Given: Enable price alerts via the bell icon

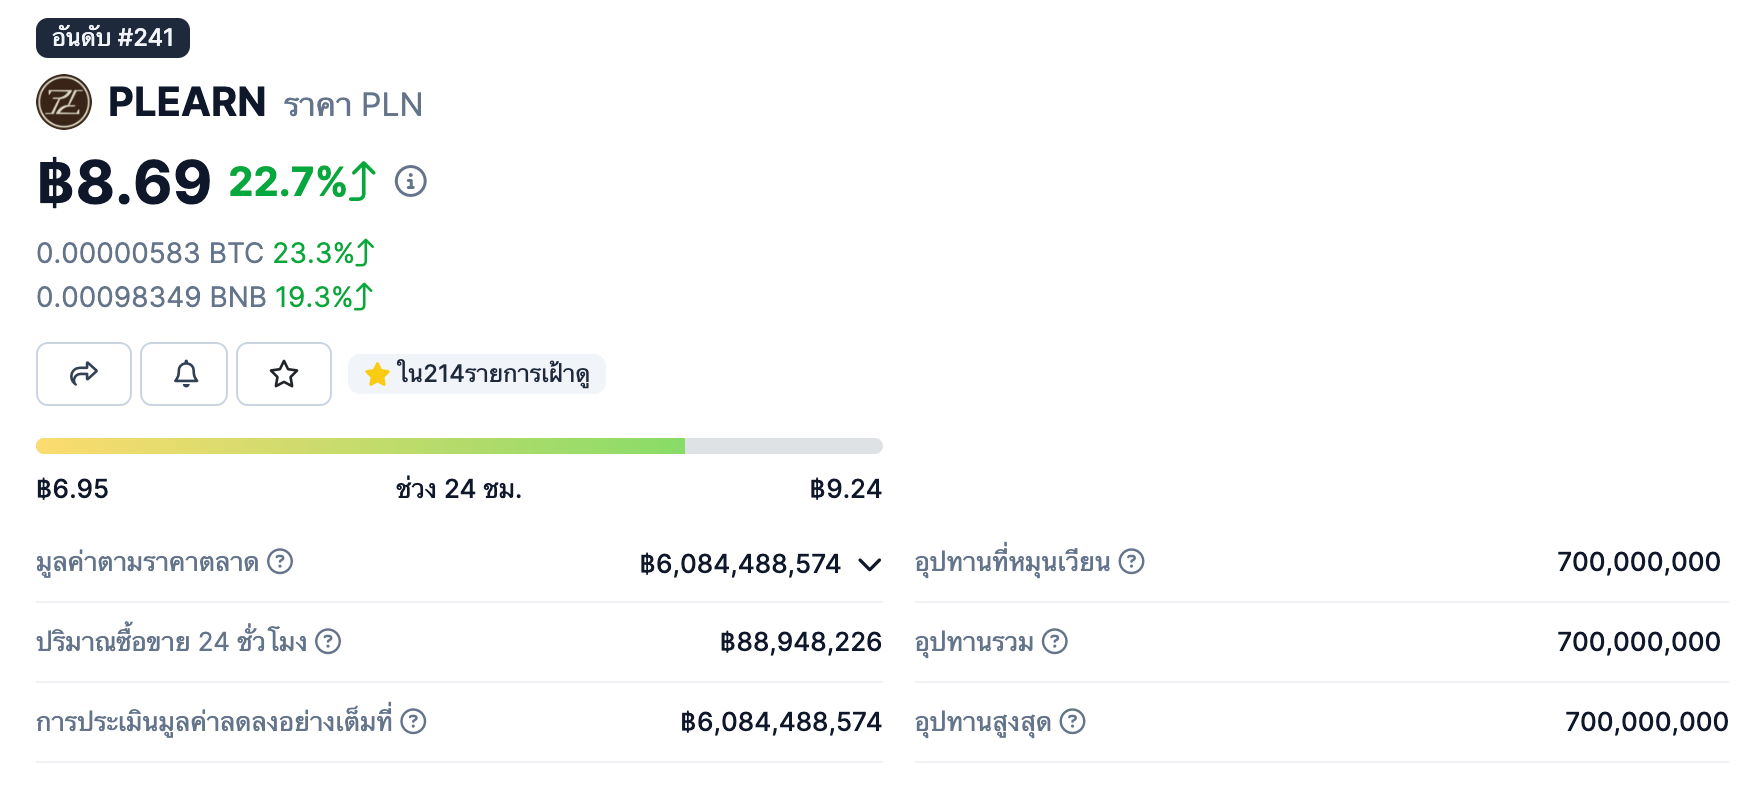Looking at the screenshot, I should click(184, 374).
